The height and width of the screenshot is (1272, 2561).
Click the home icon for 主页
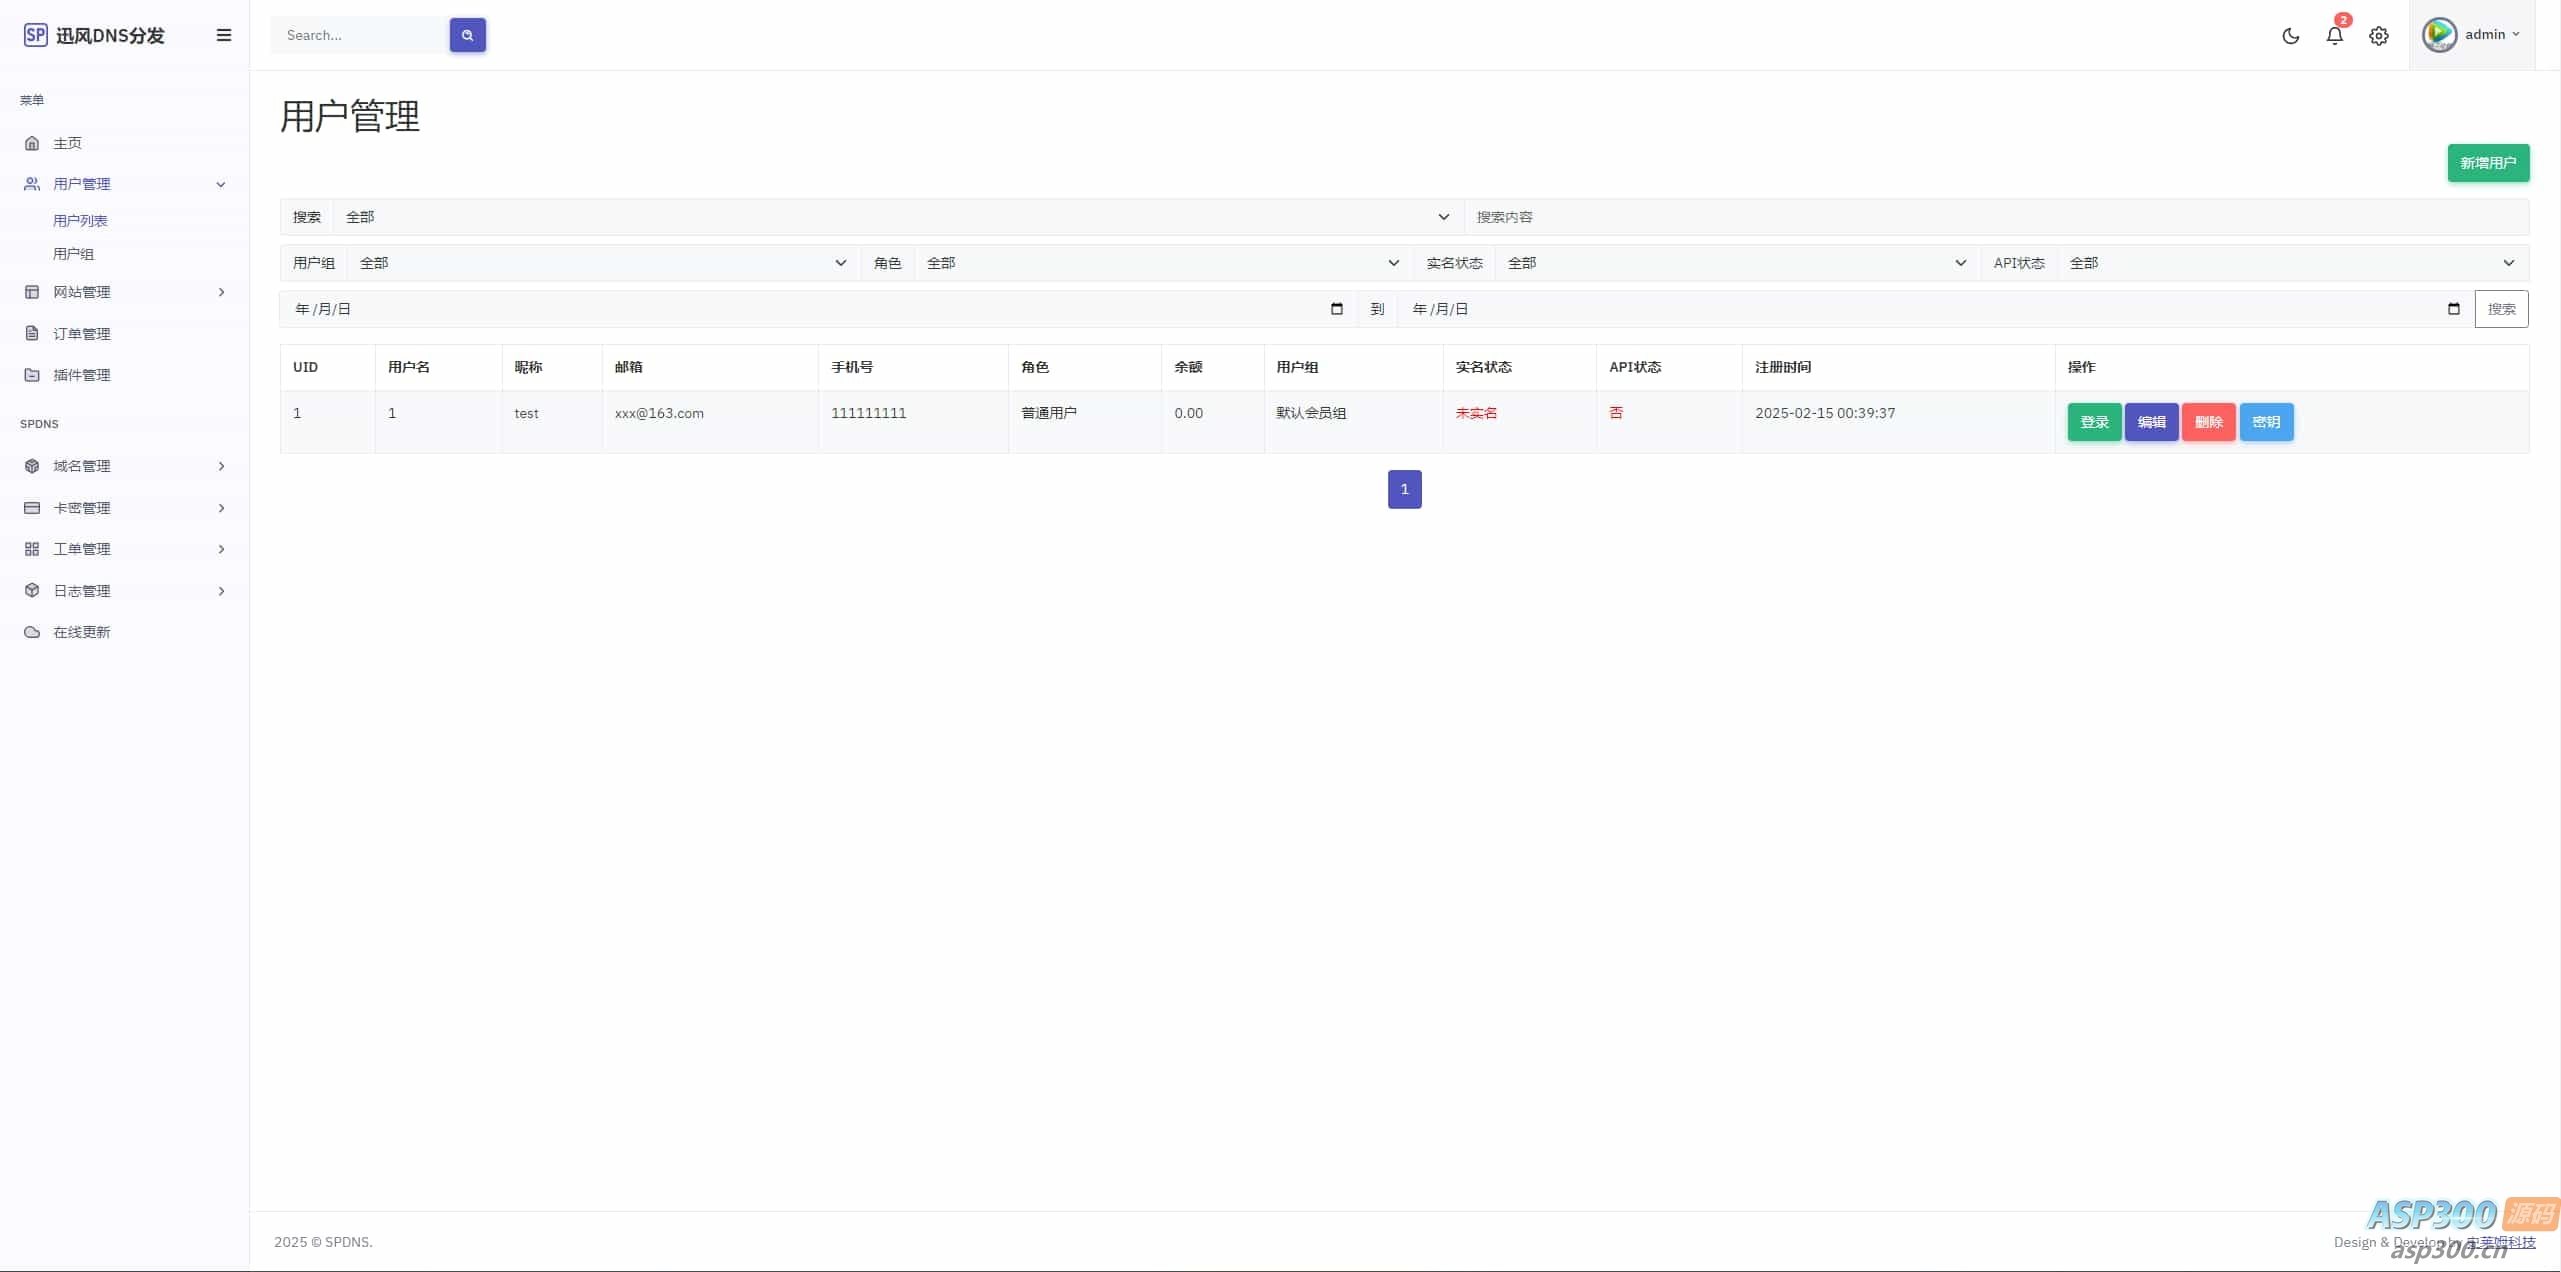coord(32,143)
